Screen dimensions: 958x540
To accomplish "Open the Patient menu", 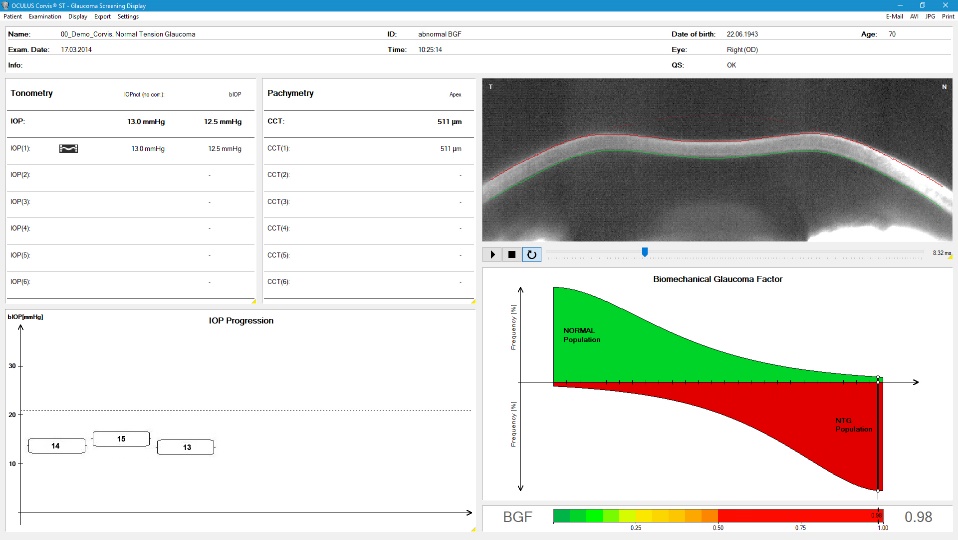I will coord(13,17).
